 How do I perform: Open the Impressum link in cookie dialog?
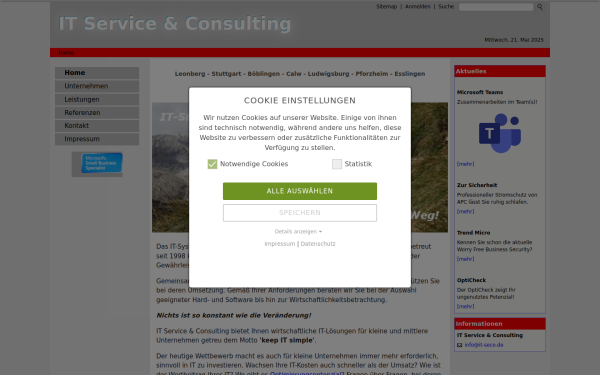pyautogui.click(x=280, y=244)
